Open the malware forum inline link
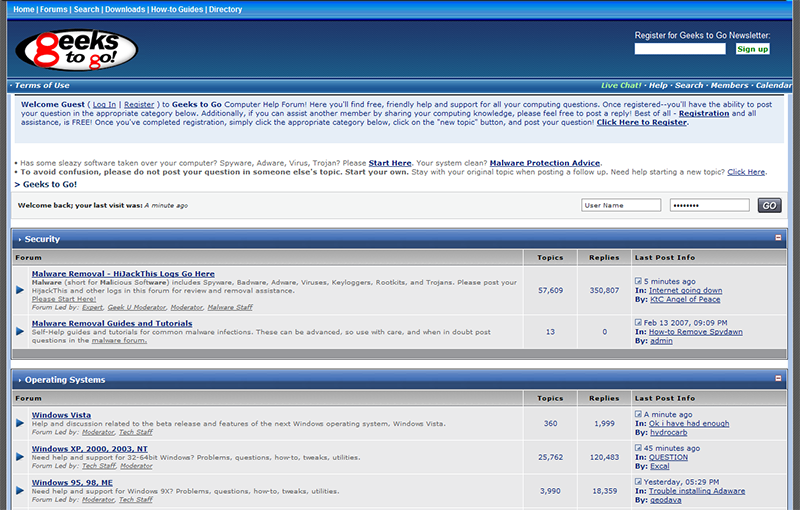Screen dimensions: 800x510 [x=119, y=340]
